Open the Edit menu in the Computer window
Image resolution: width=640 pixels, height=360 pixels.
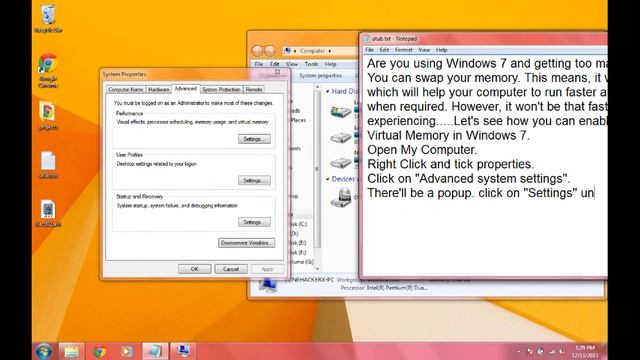coord(274,64)
